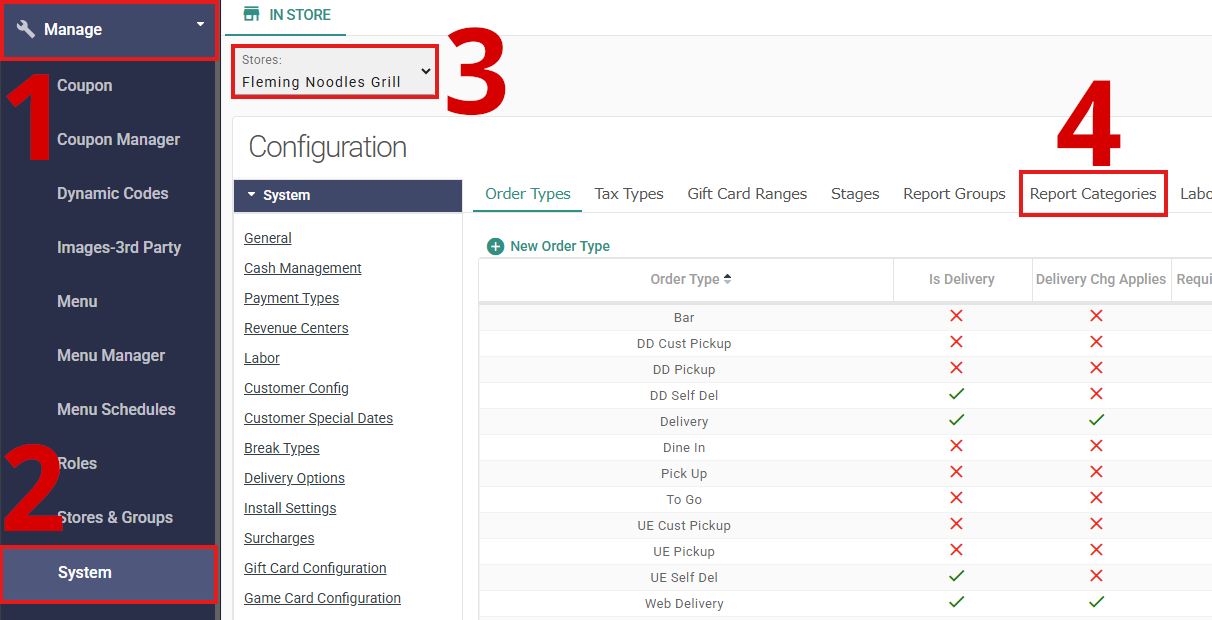Screen dimensions: 1212x620
Task: Open Stores & Groups sidebar item
Action: click(x=115, y=518)
